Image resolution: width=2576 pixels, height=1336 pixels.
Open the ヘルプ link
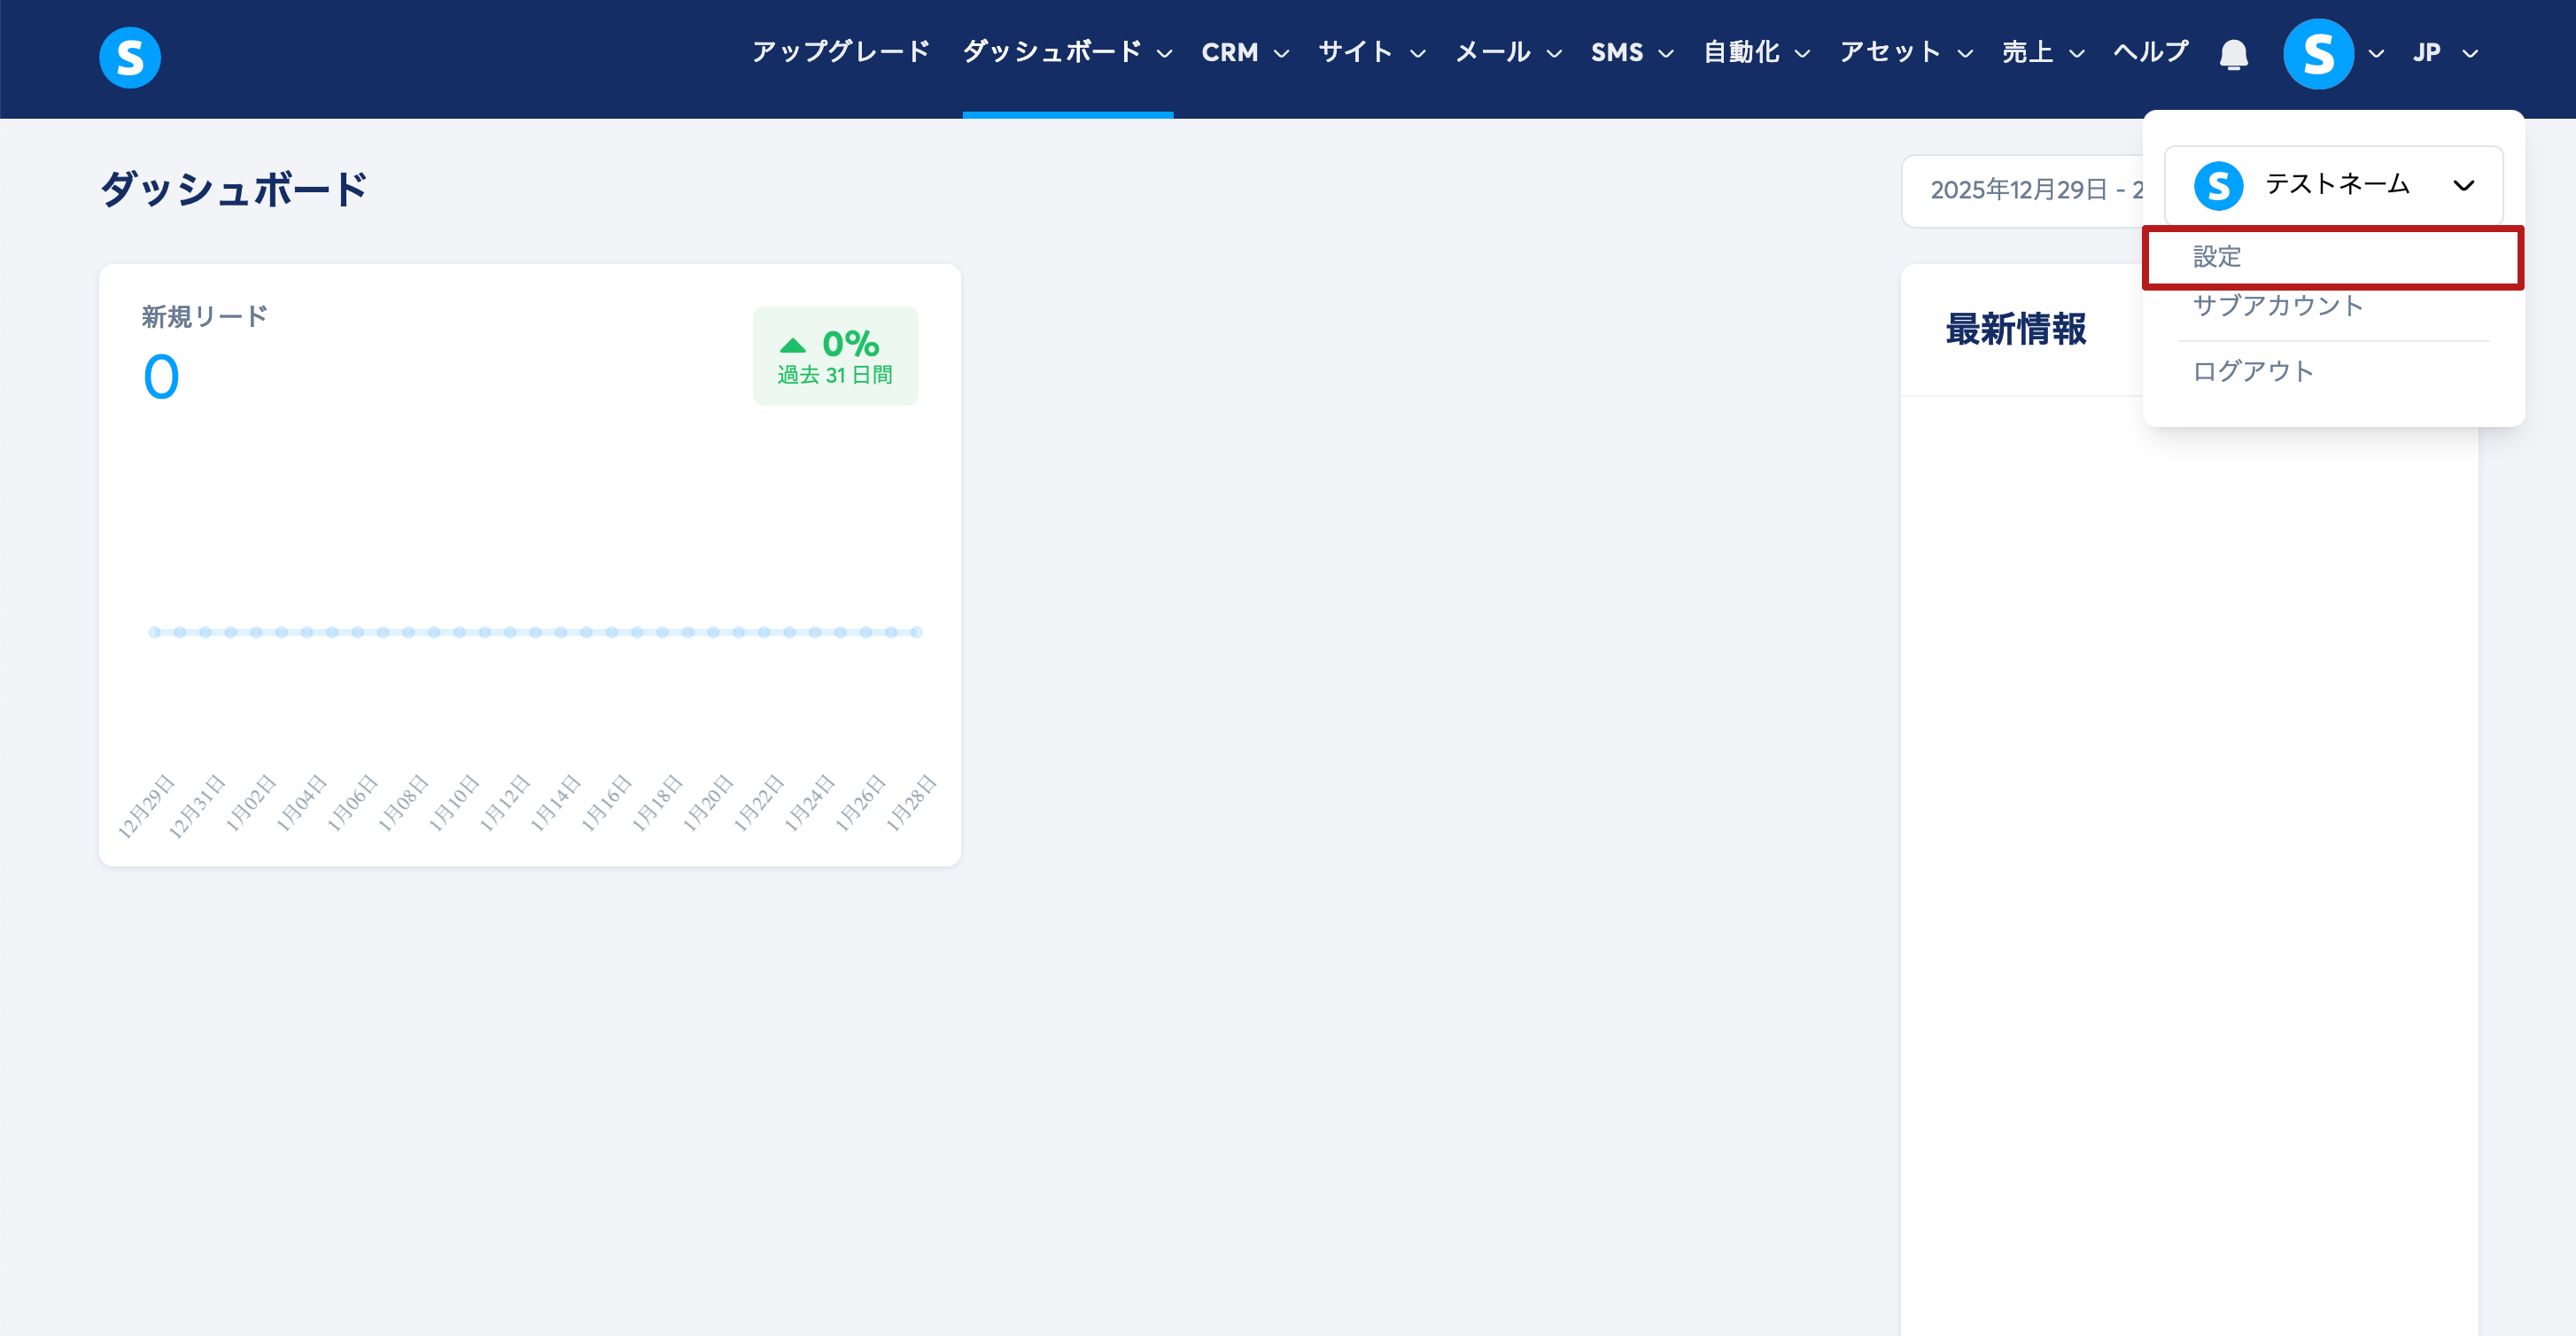pos(2150,53)
